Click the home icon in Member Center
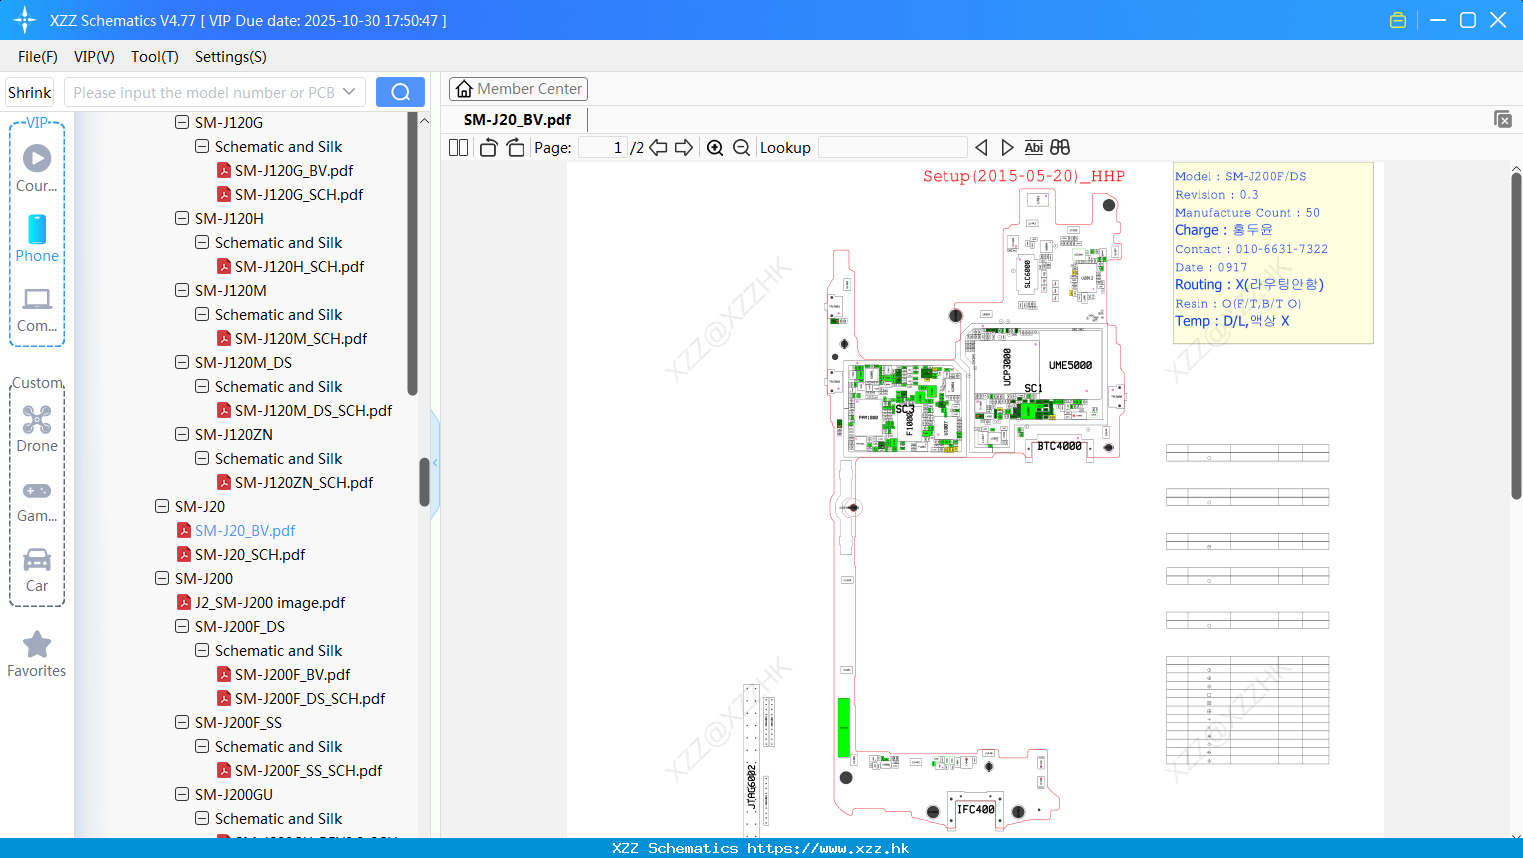This screenshot has width=1523, height=858. (x=464, y=89)
